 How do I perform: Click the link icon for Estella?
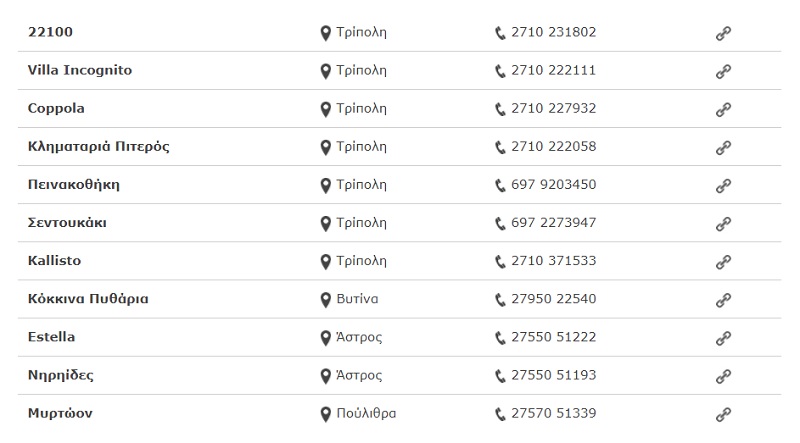[723, 337]
